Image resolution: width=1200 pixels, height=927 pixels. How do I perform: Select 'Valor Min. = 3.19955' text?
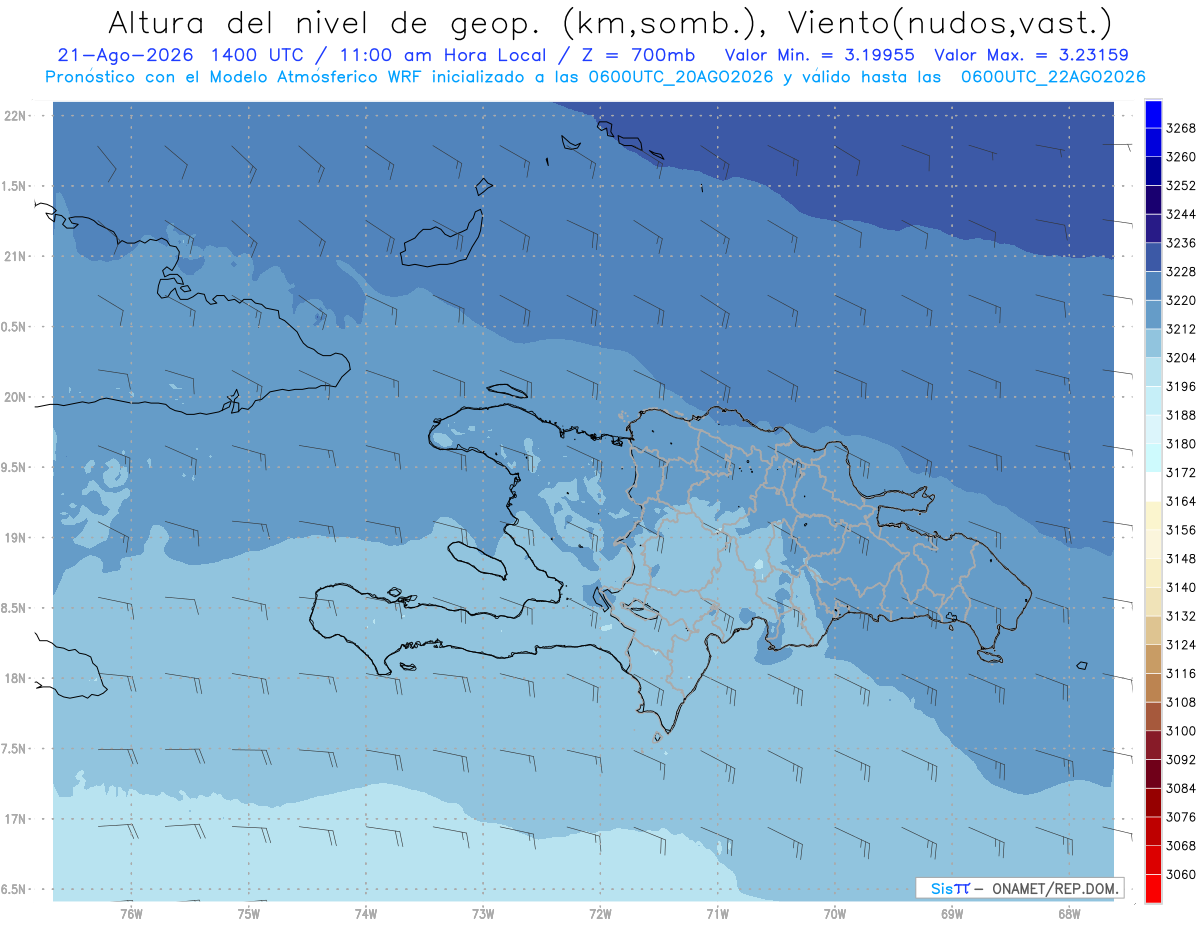tap(821, 56)
